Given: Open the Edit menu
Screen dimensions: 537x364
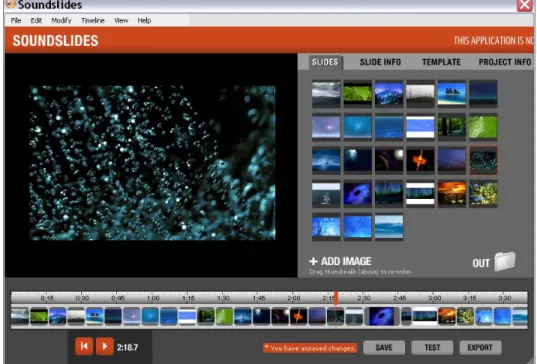Looking at the screenshot, I should (x=36, y=21).
